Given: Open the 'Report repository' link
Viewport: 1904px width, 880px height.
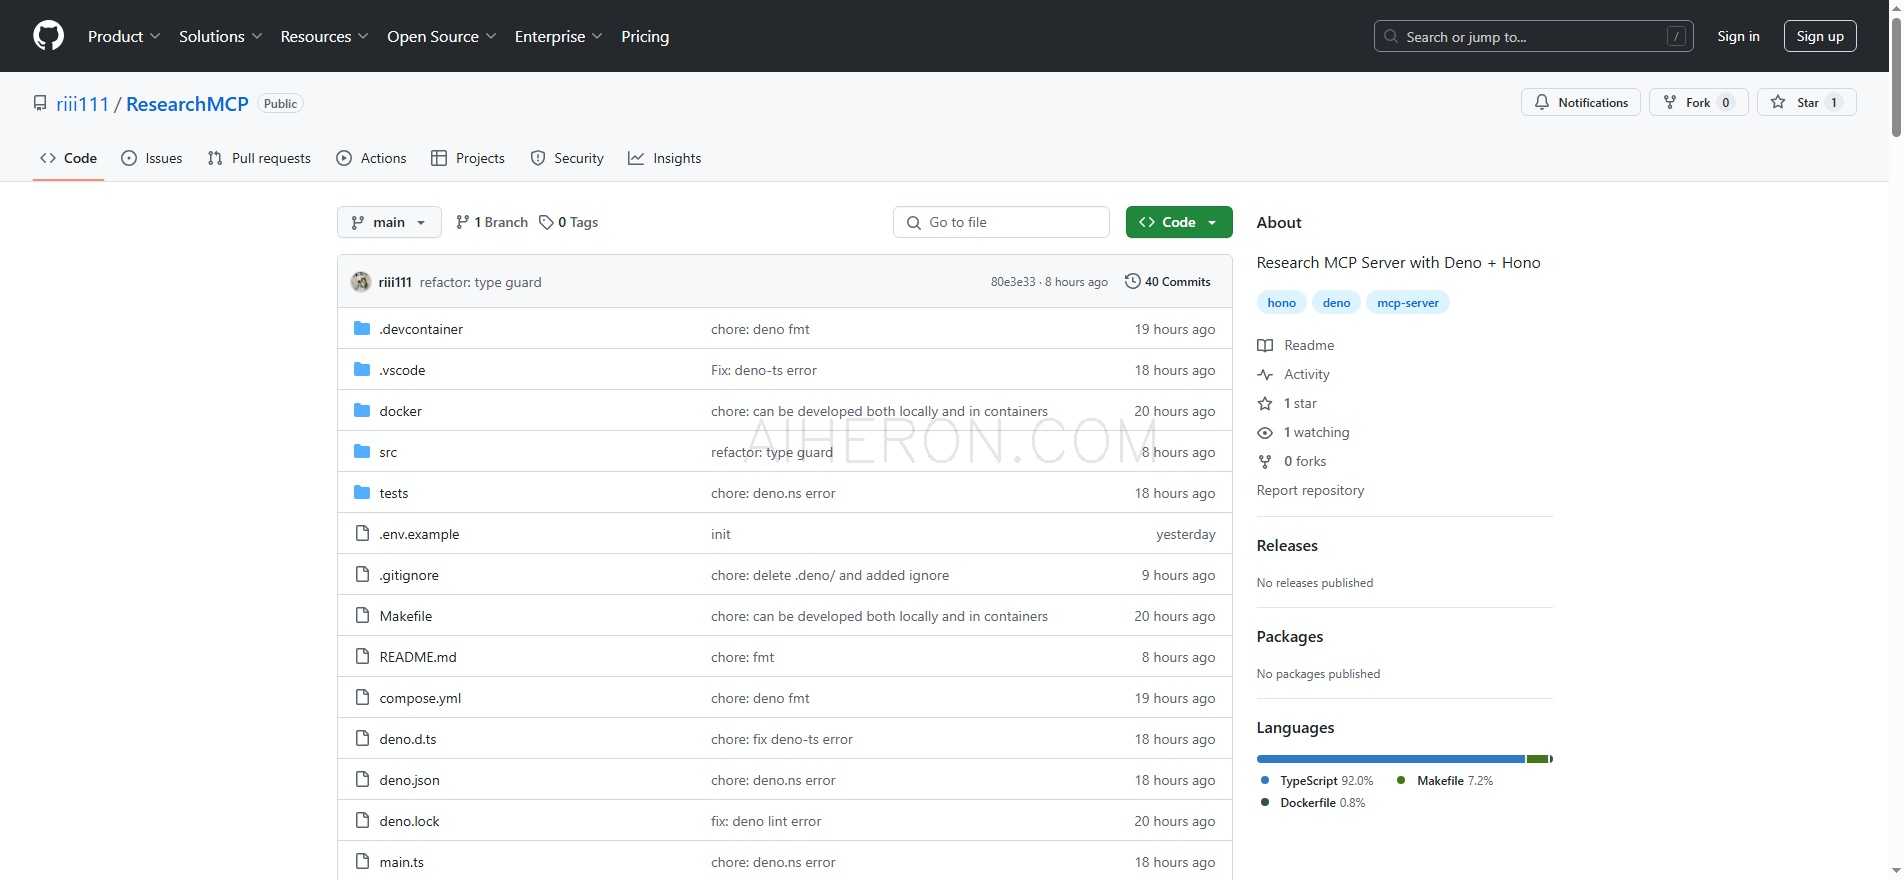Looking at the screenshot, I should 1310,490.
